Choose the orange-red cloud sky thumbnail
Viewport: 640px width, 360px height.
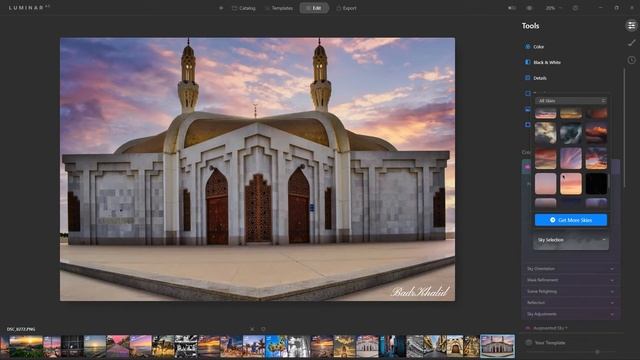(596, 133)
